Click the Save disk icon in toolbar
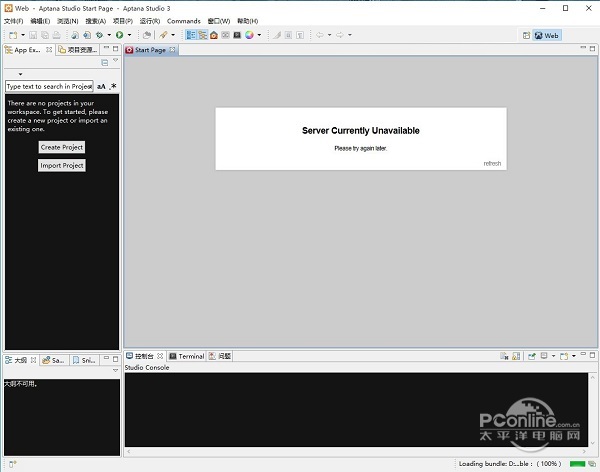This screenshot has height=472, width=600. (x=31, y=35)
